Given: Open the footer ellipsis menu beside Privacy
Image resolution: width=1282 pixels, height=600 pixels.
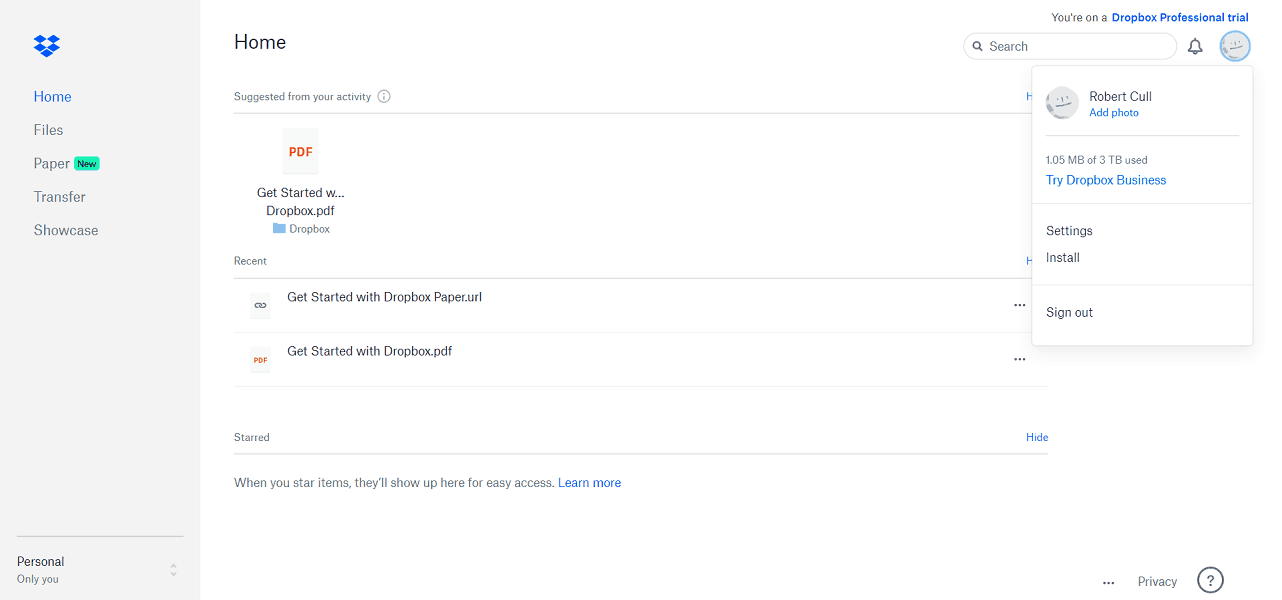Looking at the screenshot, I should coord(1108,582).
